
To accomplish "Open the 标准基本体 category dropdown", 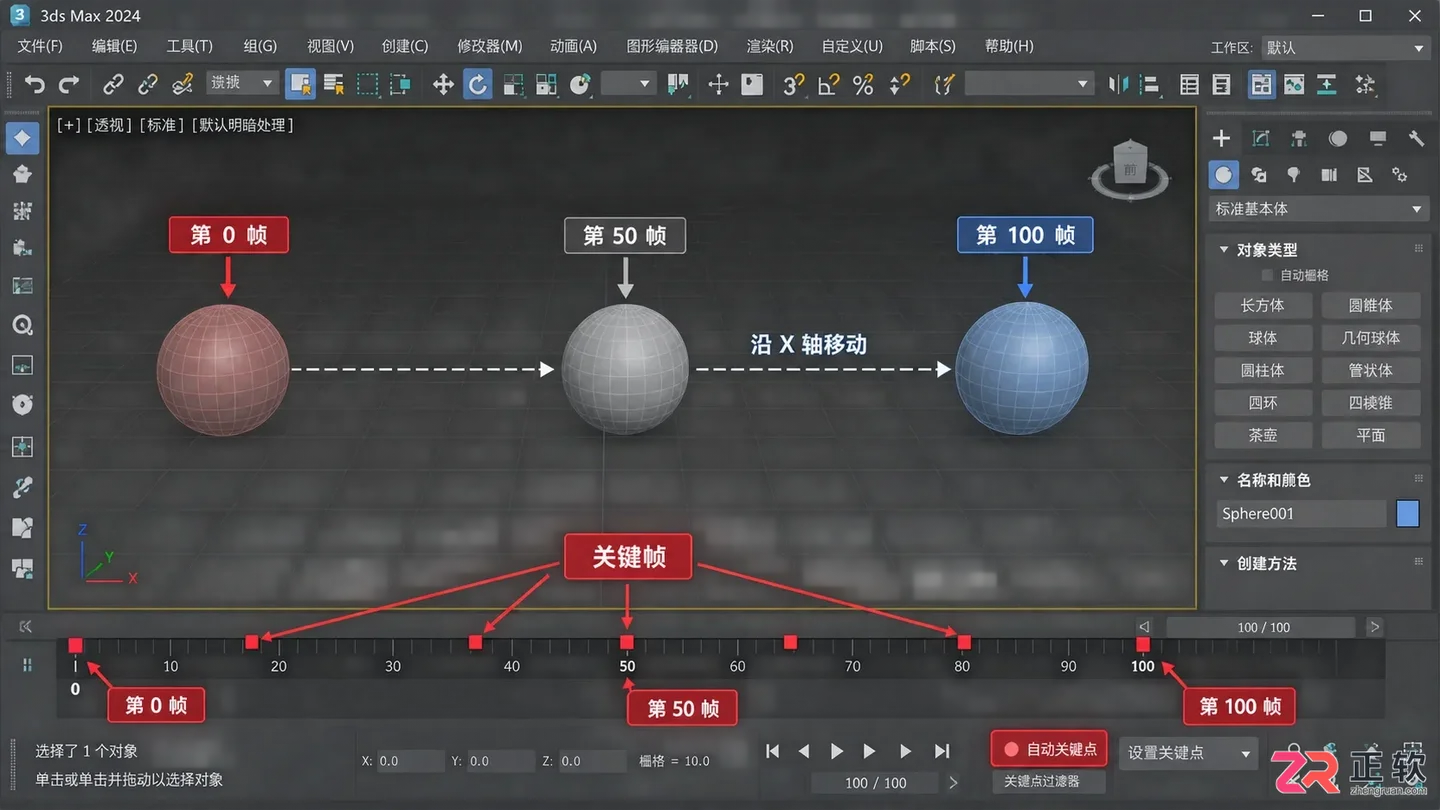I will coord(1318,209).
